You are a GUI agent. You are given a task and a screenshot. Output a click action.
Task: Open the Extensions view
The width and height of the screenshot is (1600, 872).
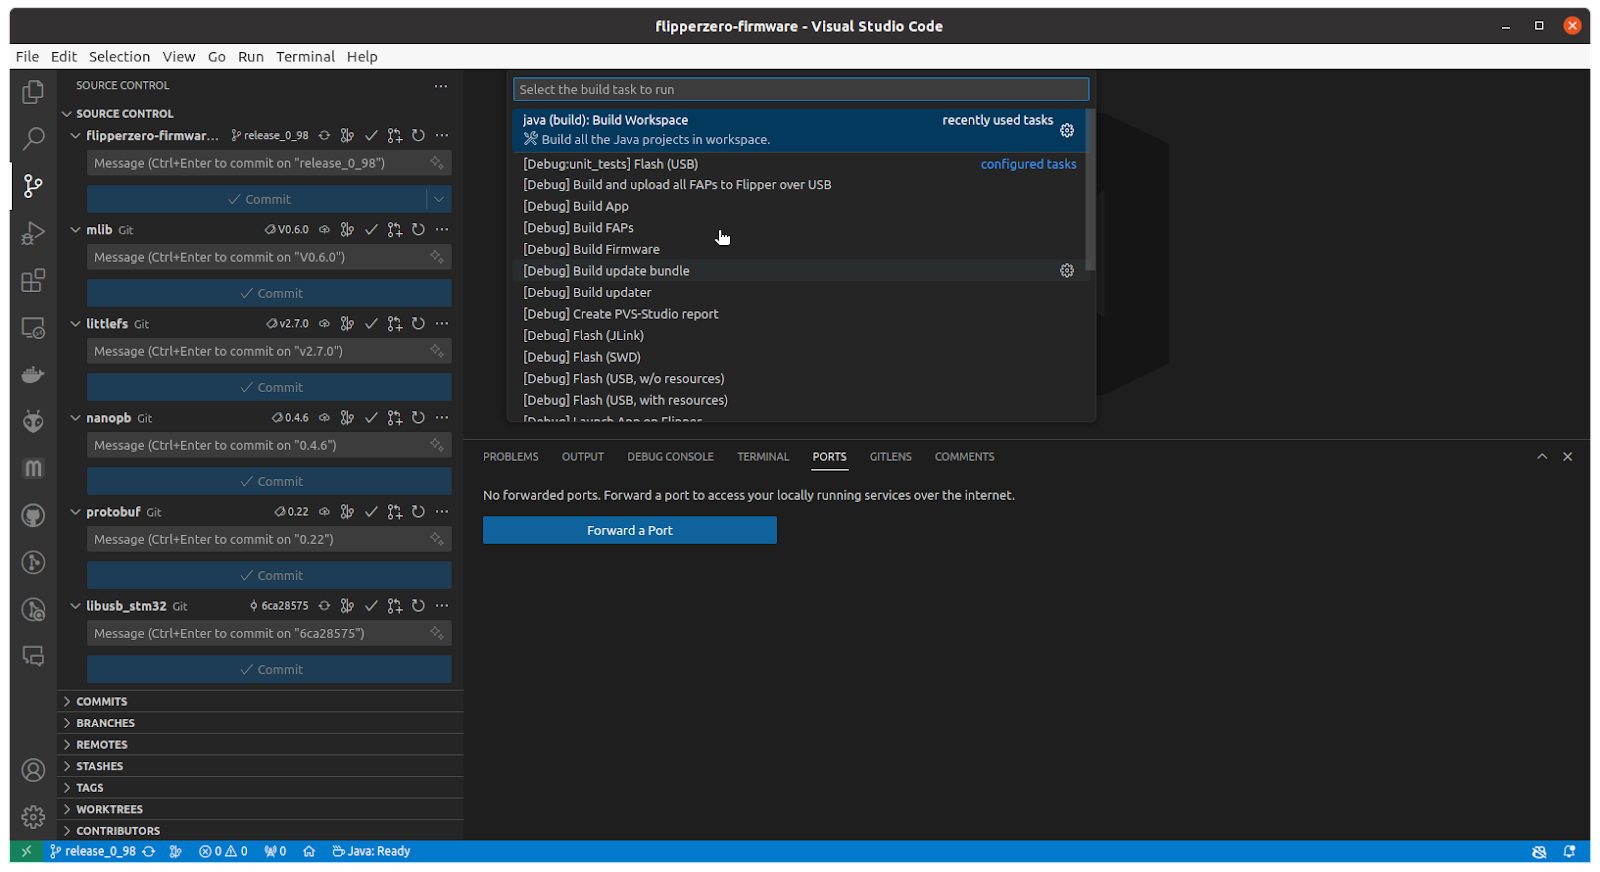pyautogui.click(x=33, y=280)
